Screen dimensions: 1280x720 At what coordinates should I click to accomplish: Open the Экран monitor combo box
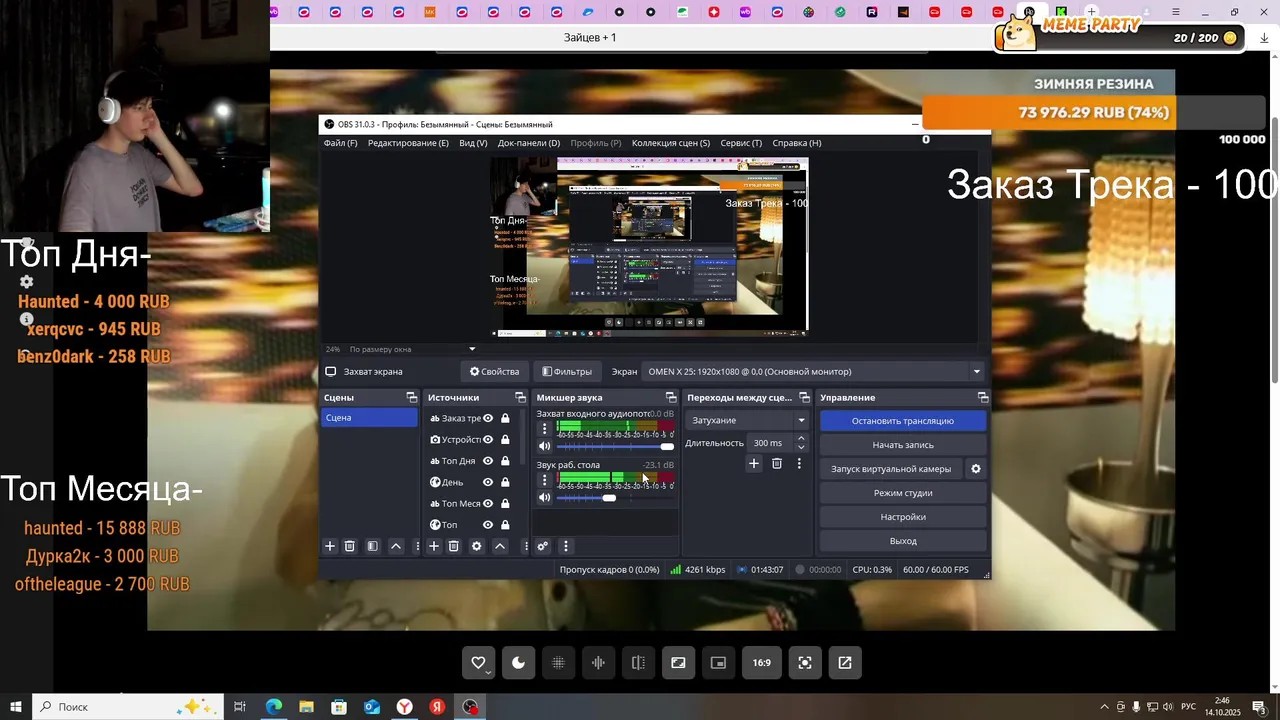coord(814,371)
